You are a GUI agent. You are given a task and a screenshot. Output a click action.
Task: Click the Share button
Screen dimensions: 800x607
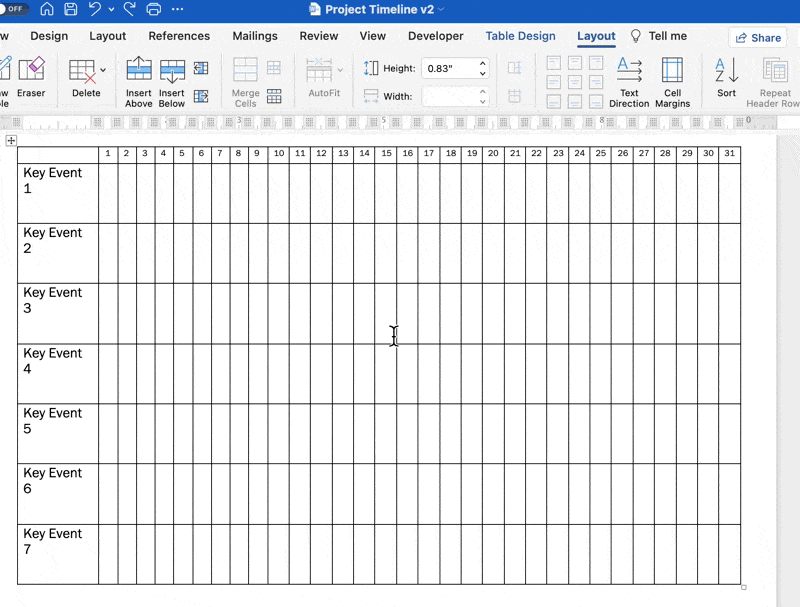(x=758, y=38)
